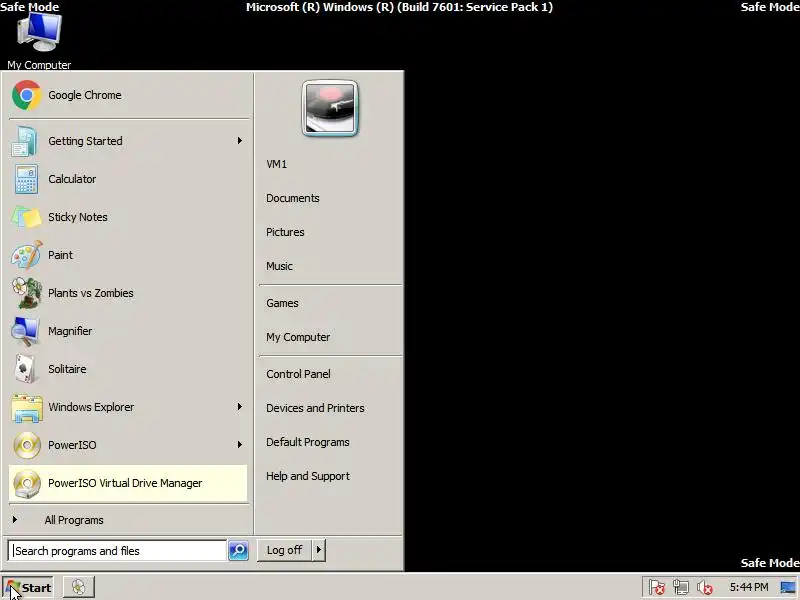
Task: Expand Getting Started submenu arrow
Action: click(239, 140)
